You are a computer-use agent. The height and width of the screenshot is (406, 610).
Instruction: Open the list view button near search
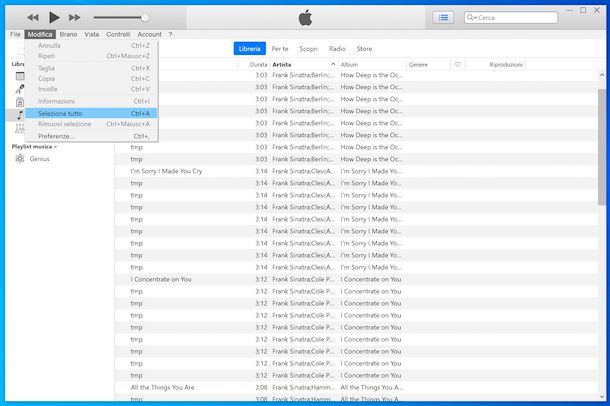(443, 18)
